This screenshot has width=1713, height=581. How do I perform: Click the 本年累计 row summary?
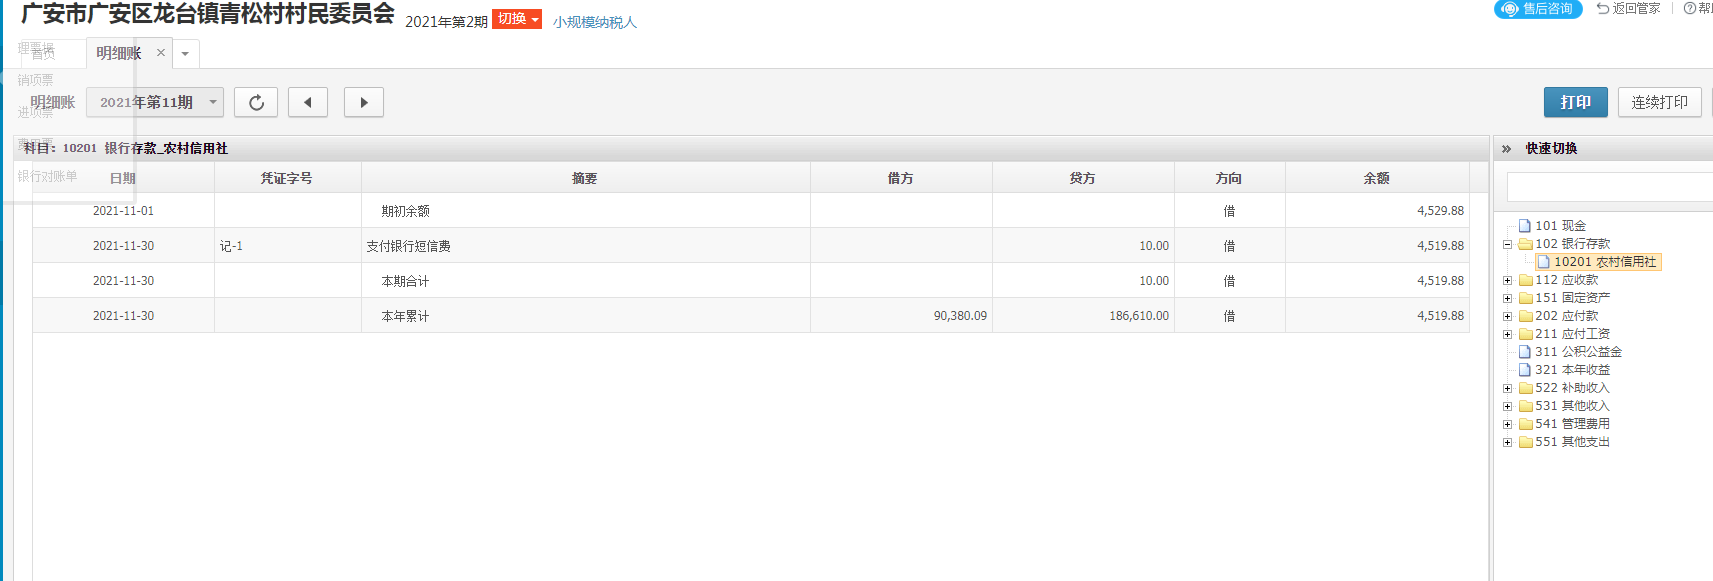point(405,316)
